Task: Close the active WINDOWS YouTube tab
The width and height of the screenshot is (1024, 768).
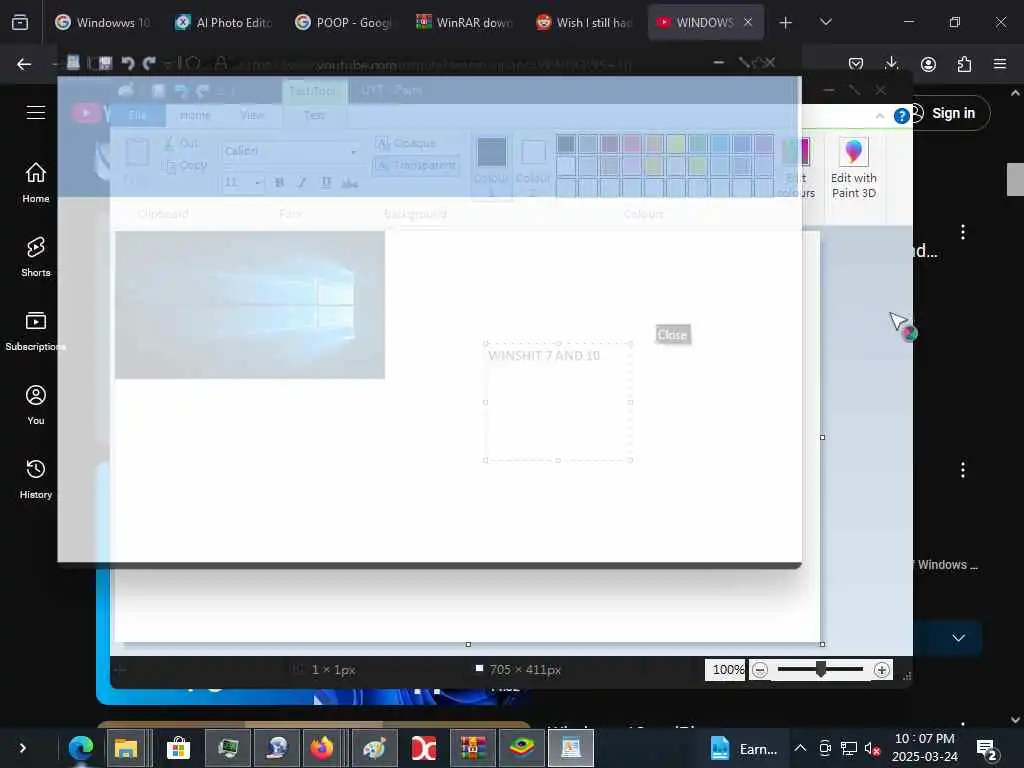Action: tap(748, 22)
